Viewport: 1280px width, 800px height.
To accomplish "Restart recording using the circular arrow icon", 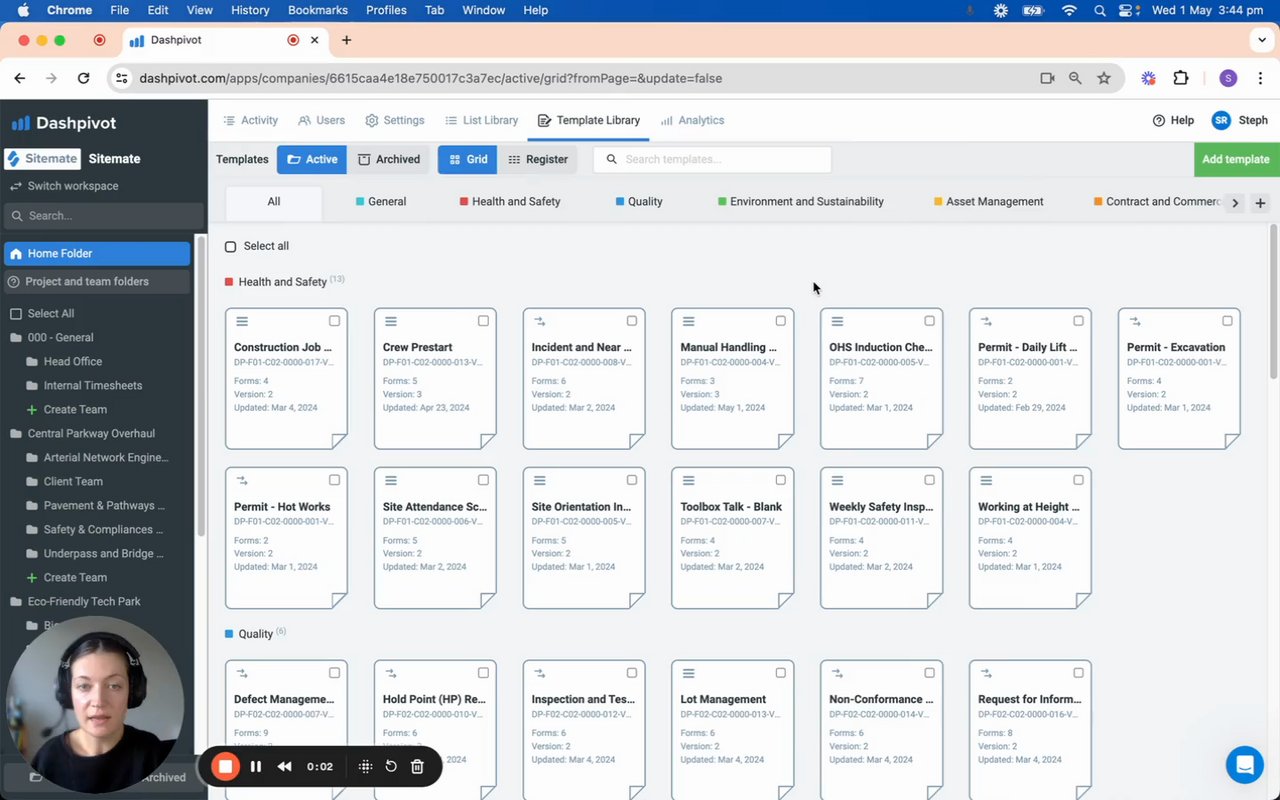I will (391, 767).
